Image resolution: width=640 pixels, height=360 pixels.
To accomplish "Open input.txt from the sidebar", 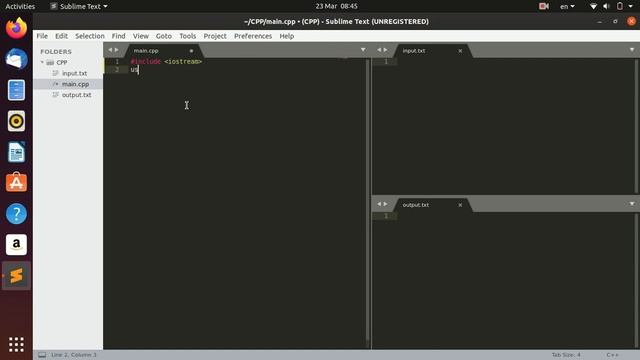I will (74, 73).
